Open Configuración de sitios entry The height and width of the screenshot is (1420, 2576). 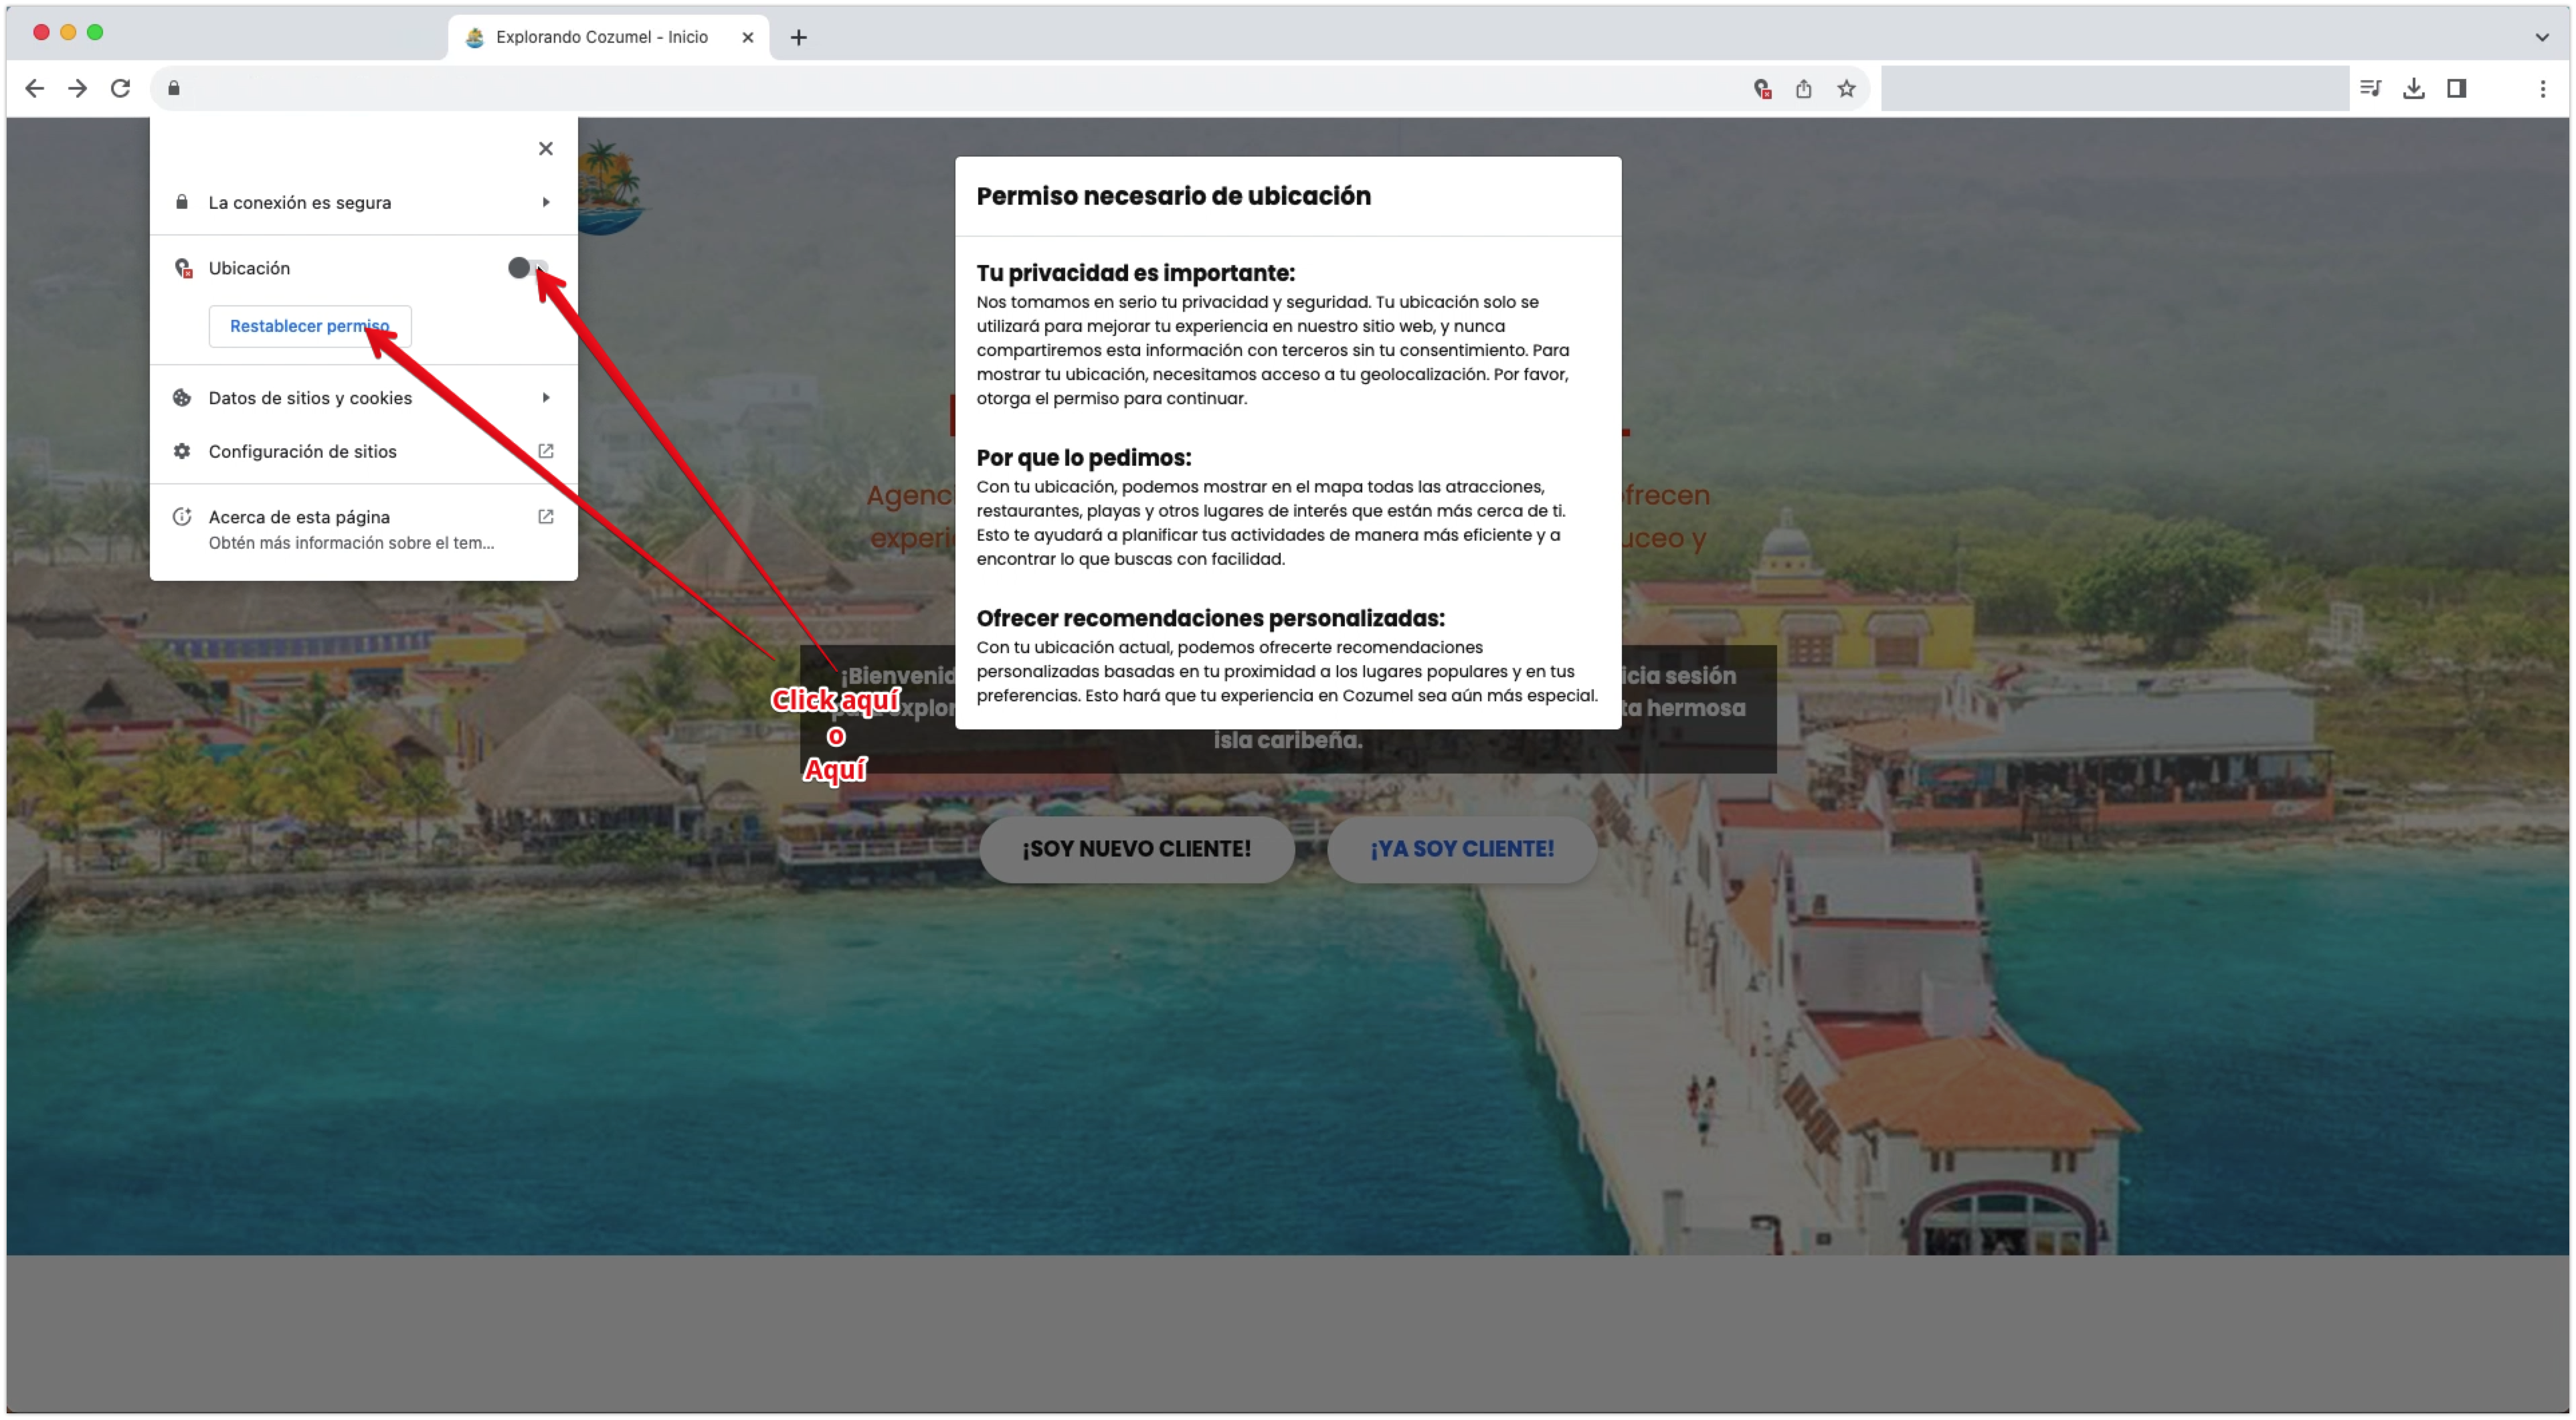tap(363, 452)
